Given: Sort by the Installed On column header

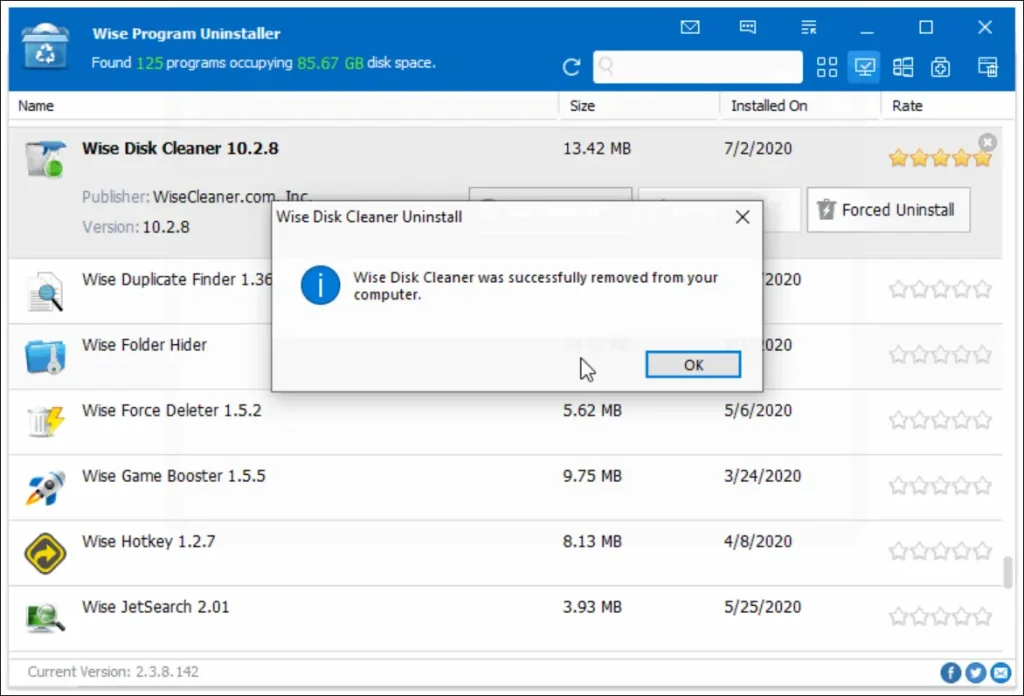Looking at the screenshot, I should pos(769,106).
